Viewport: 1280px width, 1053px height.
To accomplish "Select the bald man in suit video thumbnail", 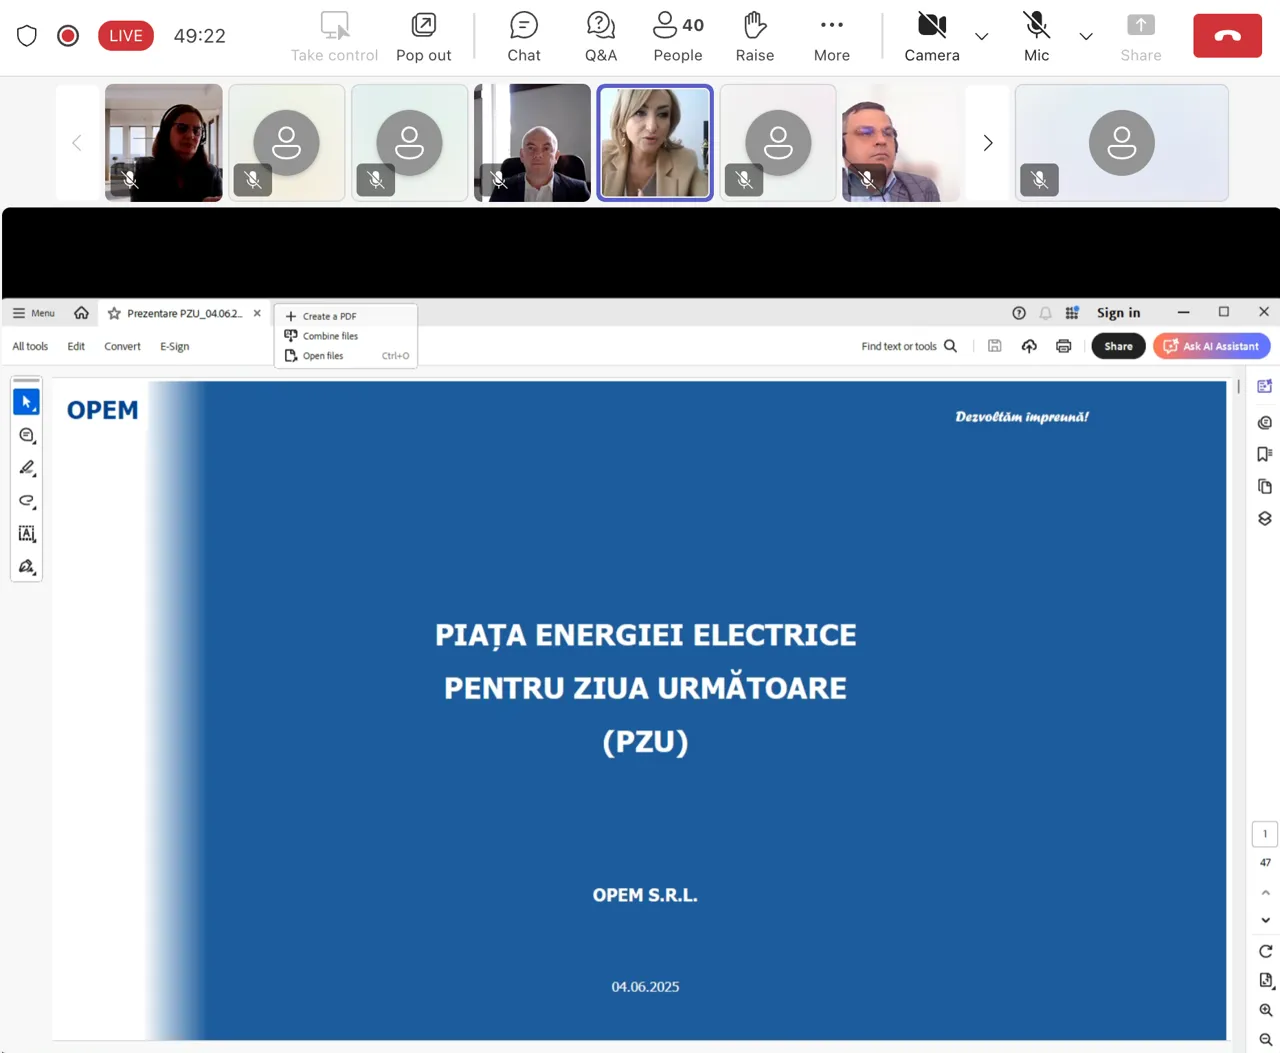I will (x=532, y=143).
